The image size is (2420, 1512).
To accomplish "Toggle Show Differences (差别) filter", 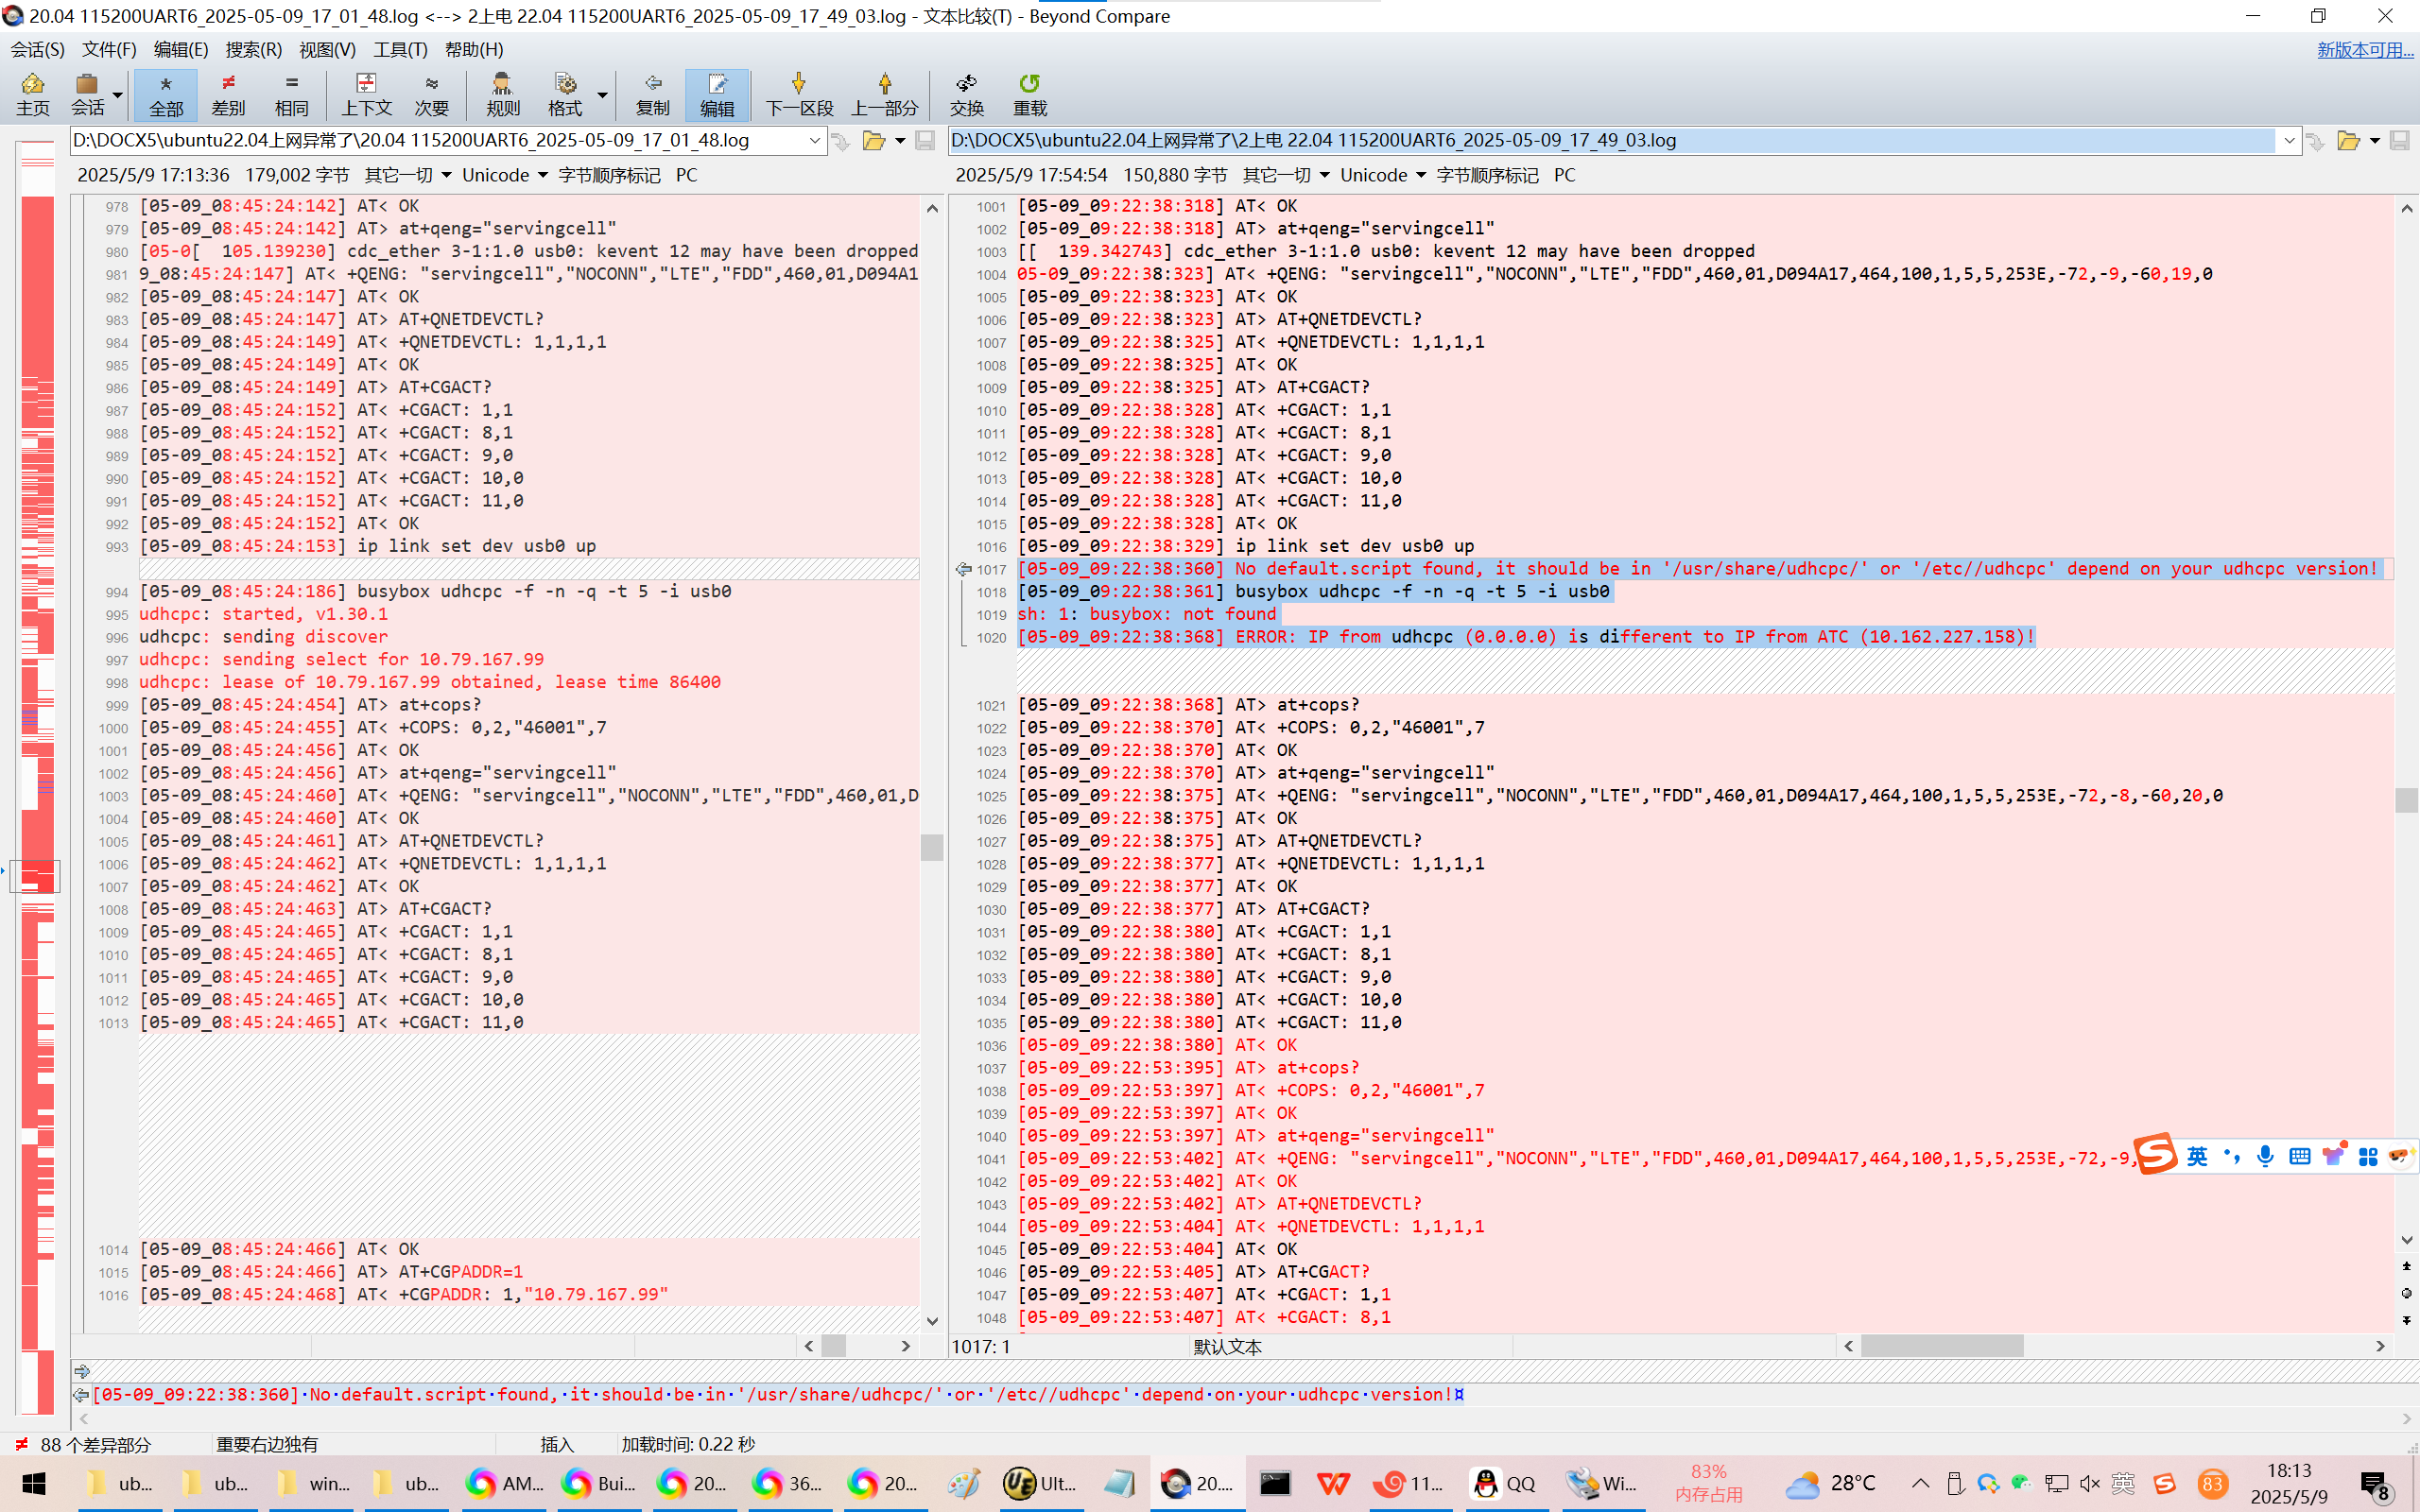I will [x=229, y=94].
